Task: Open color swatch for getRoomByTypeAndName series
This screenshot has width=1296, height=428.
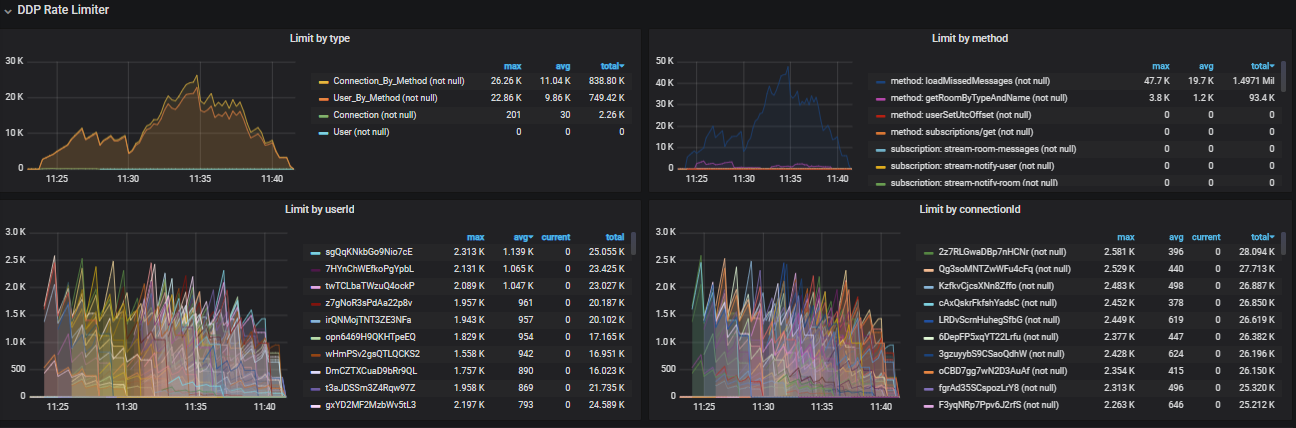Action: (880, 98)
